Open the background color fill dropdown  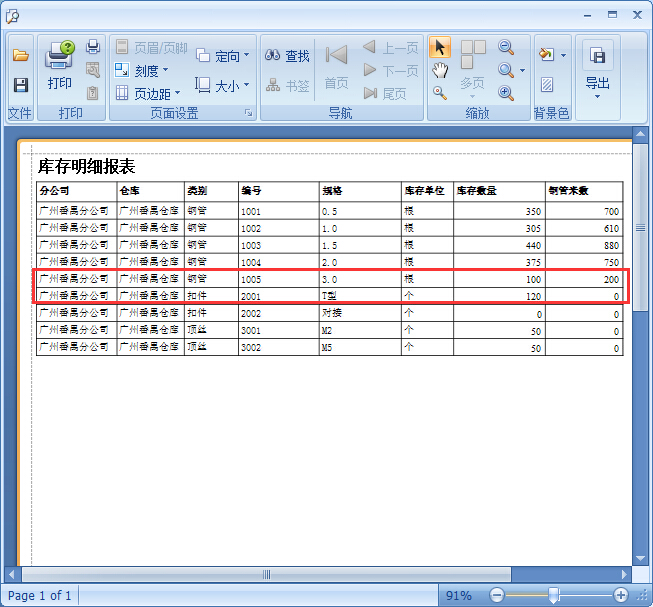[551, 55]
